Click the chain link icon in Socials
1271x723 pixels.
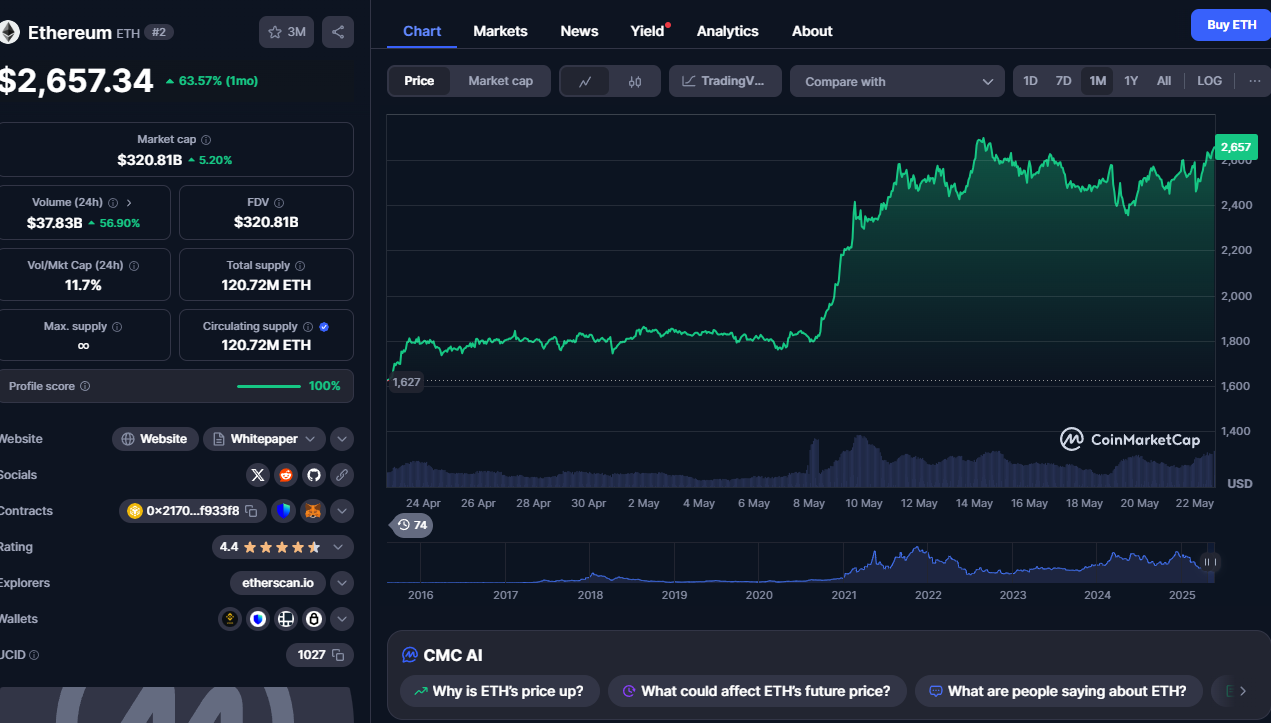342,475
